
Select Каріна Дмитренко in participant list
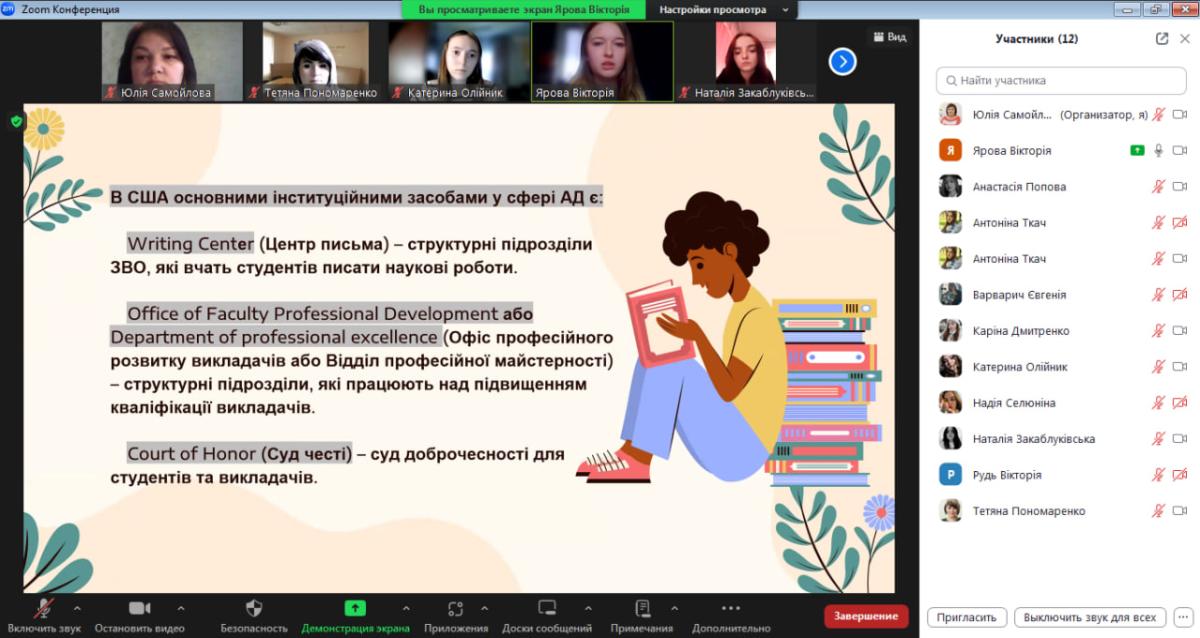tap(1060, 330)
